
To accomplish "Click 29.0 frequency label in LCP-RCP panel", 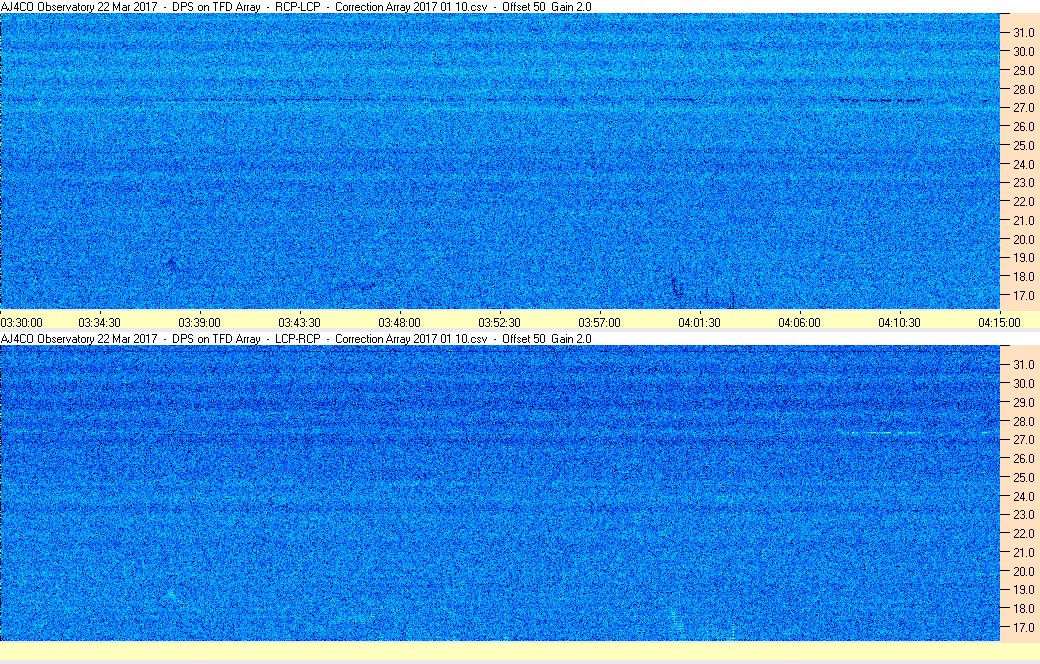I will [1023, 402].
